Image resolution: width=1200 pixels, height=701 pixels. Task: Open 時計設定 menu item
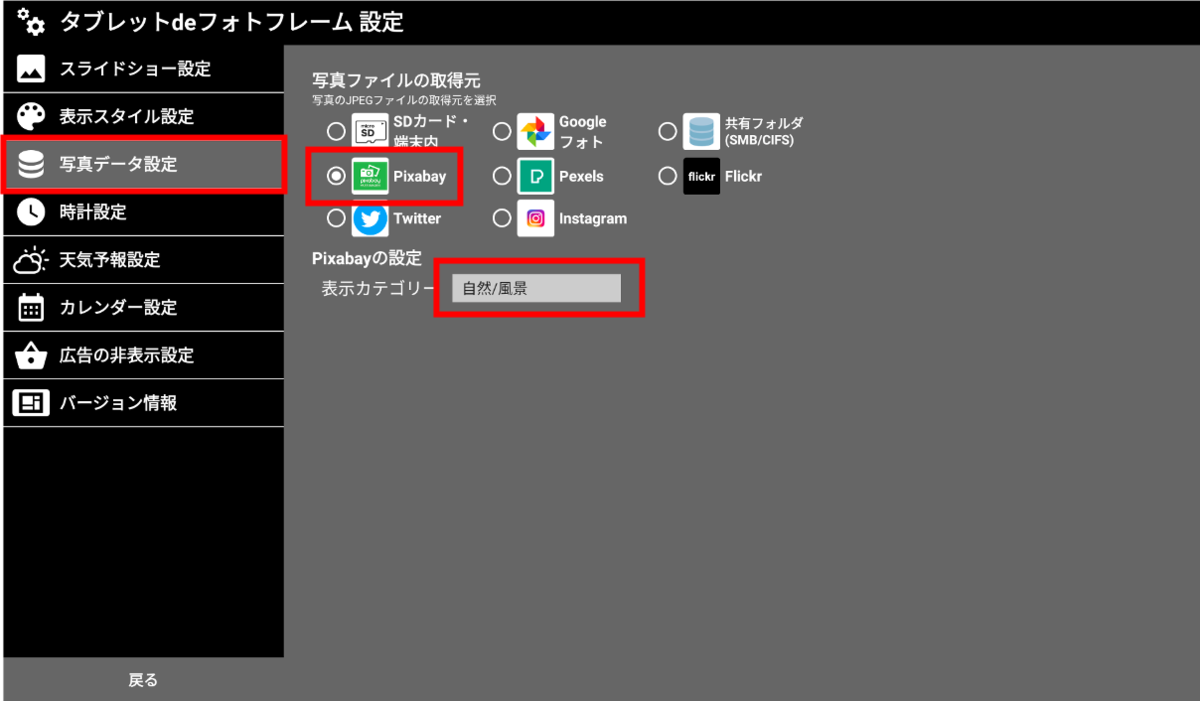[x=143, y=212]
